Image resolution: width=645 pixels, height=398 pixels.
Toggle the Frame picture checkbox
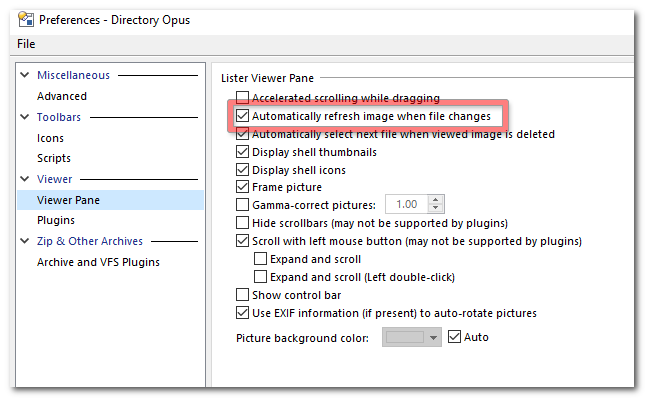(x=242, y=187)
